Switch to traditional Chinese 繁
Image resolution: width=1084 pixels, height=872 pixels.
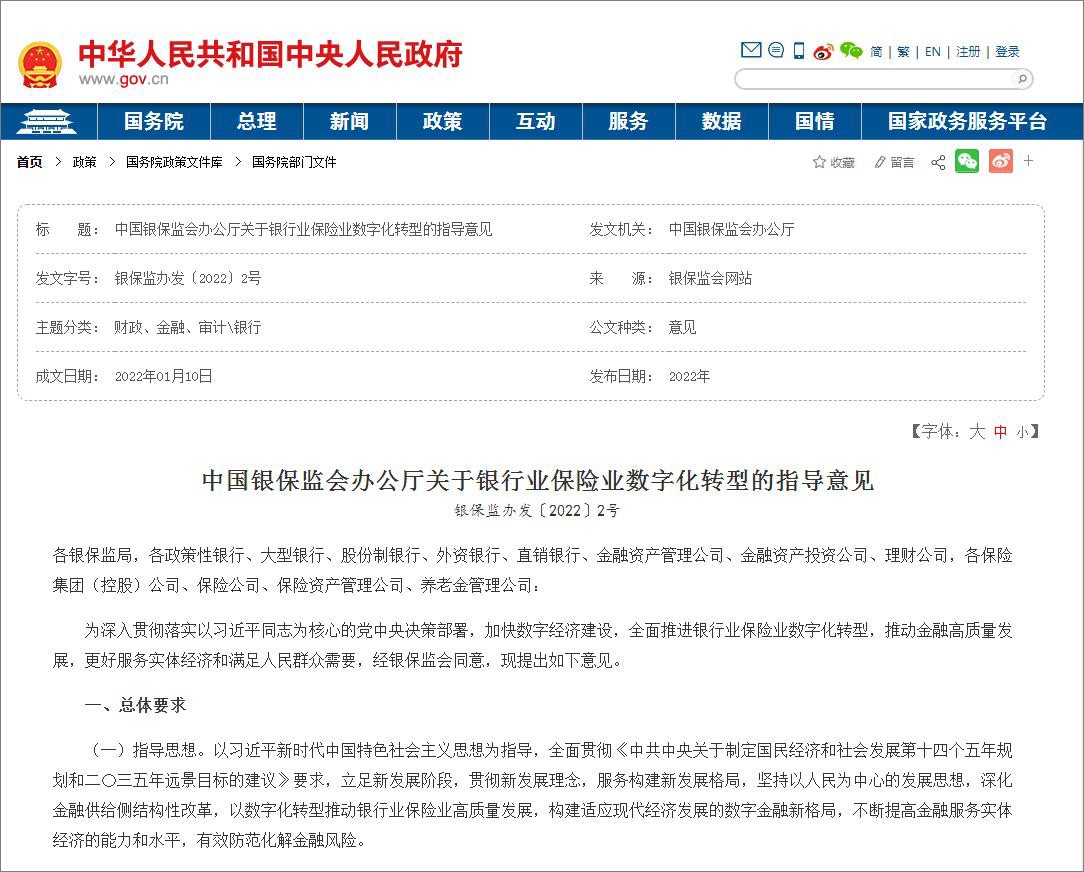pyautogui.click(x=903, y=52)
